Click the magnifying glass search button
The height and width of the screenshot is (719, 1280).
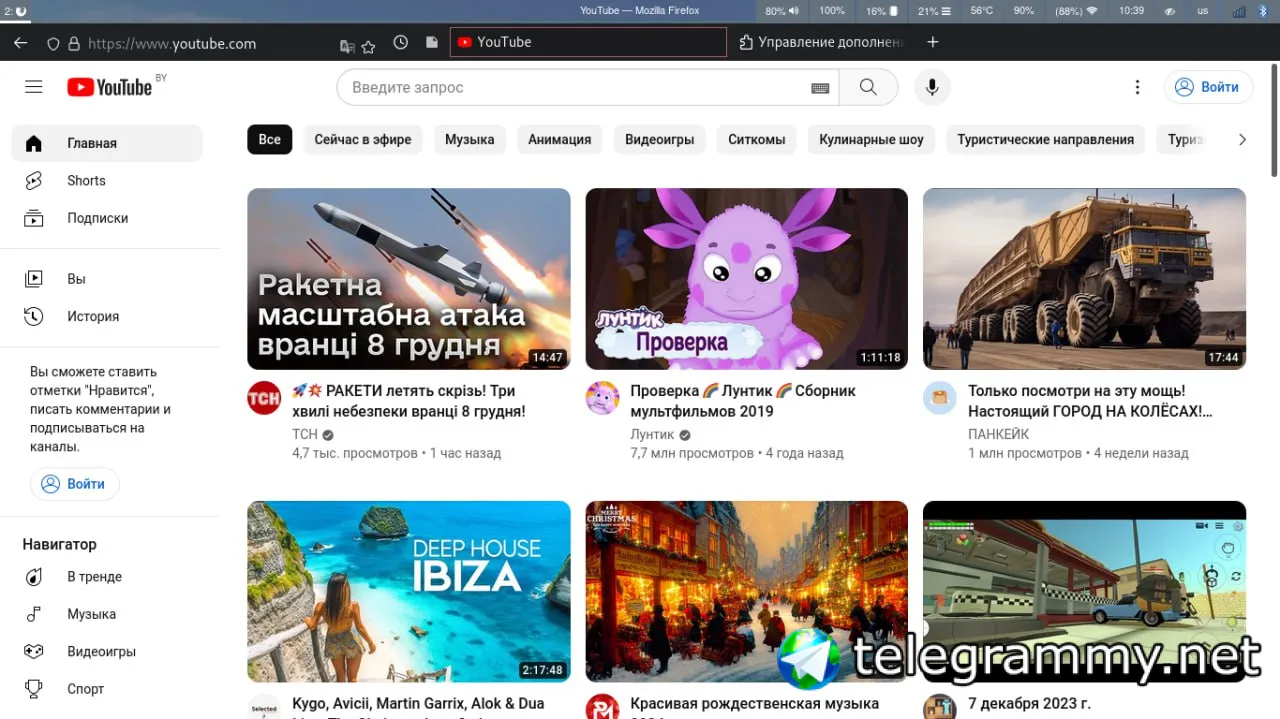click(x=868, y=87)
